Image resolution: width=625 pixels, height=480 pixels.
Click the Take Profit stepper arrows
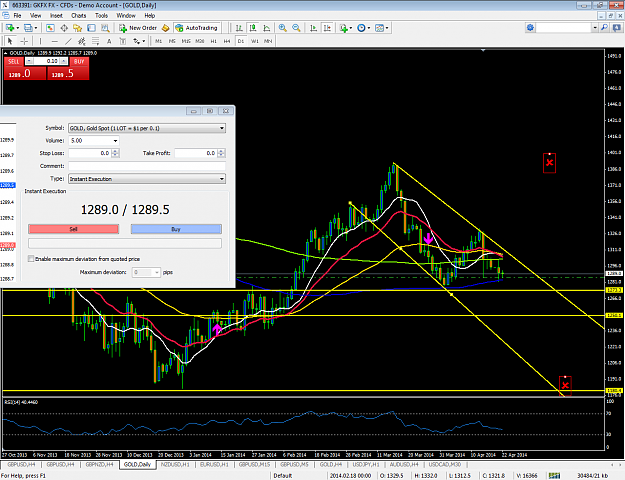click(221, 153)
